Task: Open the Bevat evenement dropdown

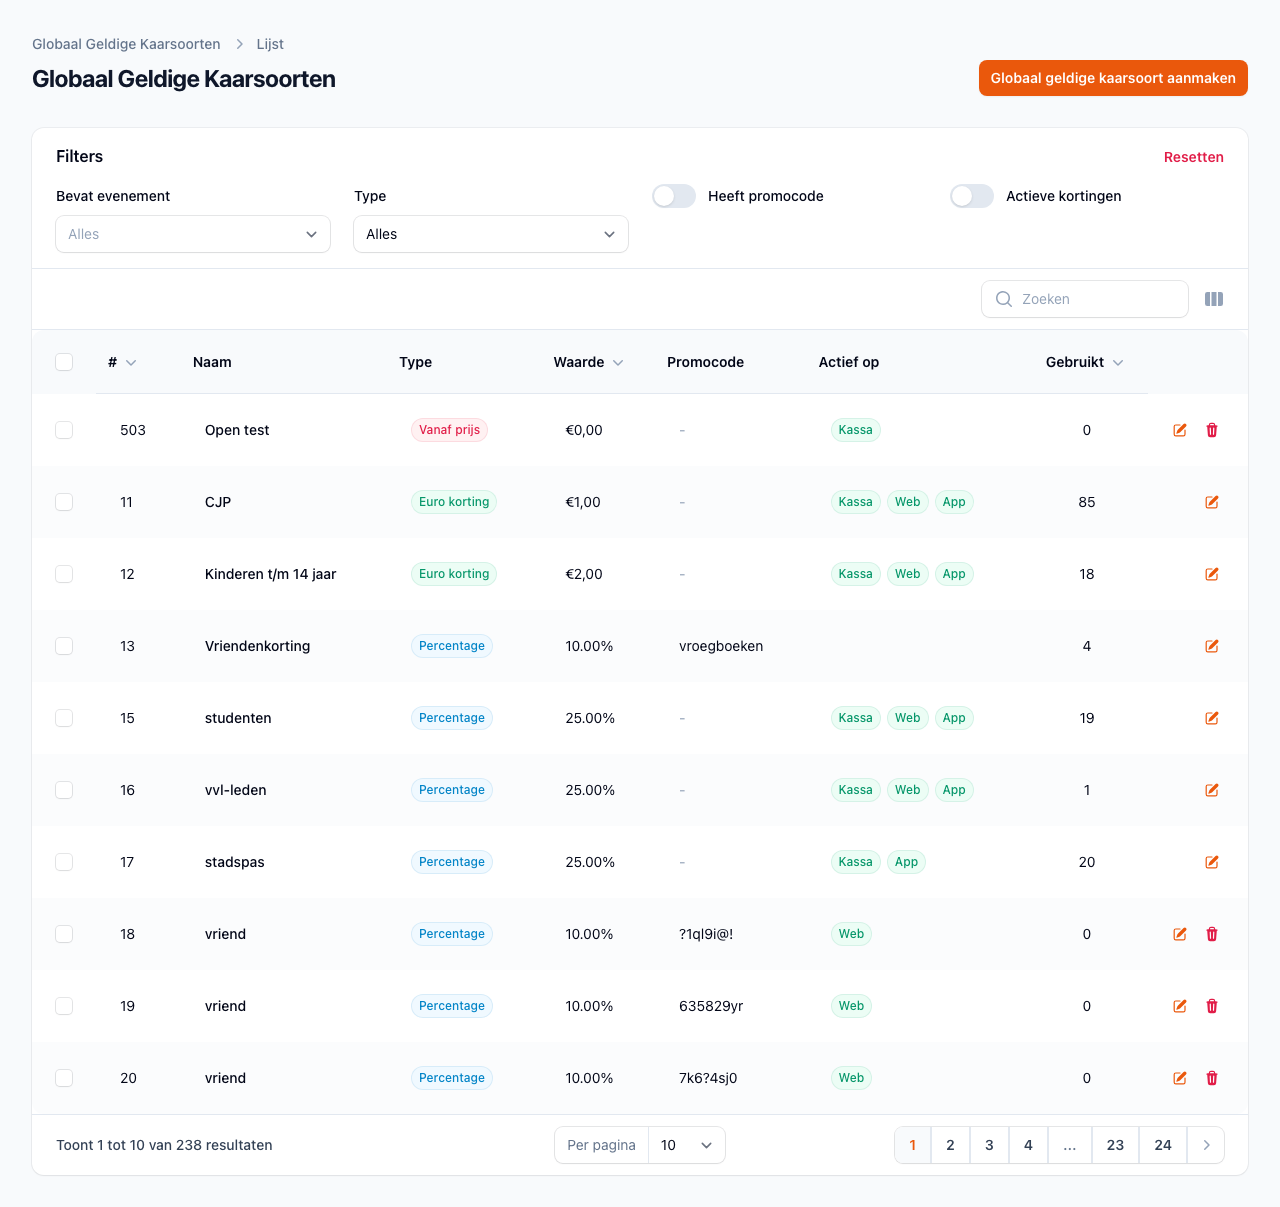Action: tap(193, 234)
